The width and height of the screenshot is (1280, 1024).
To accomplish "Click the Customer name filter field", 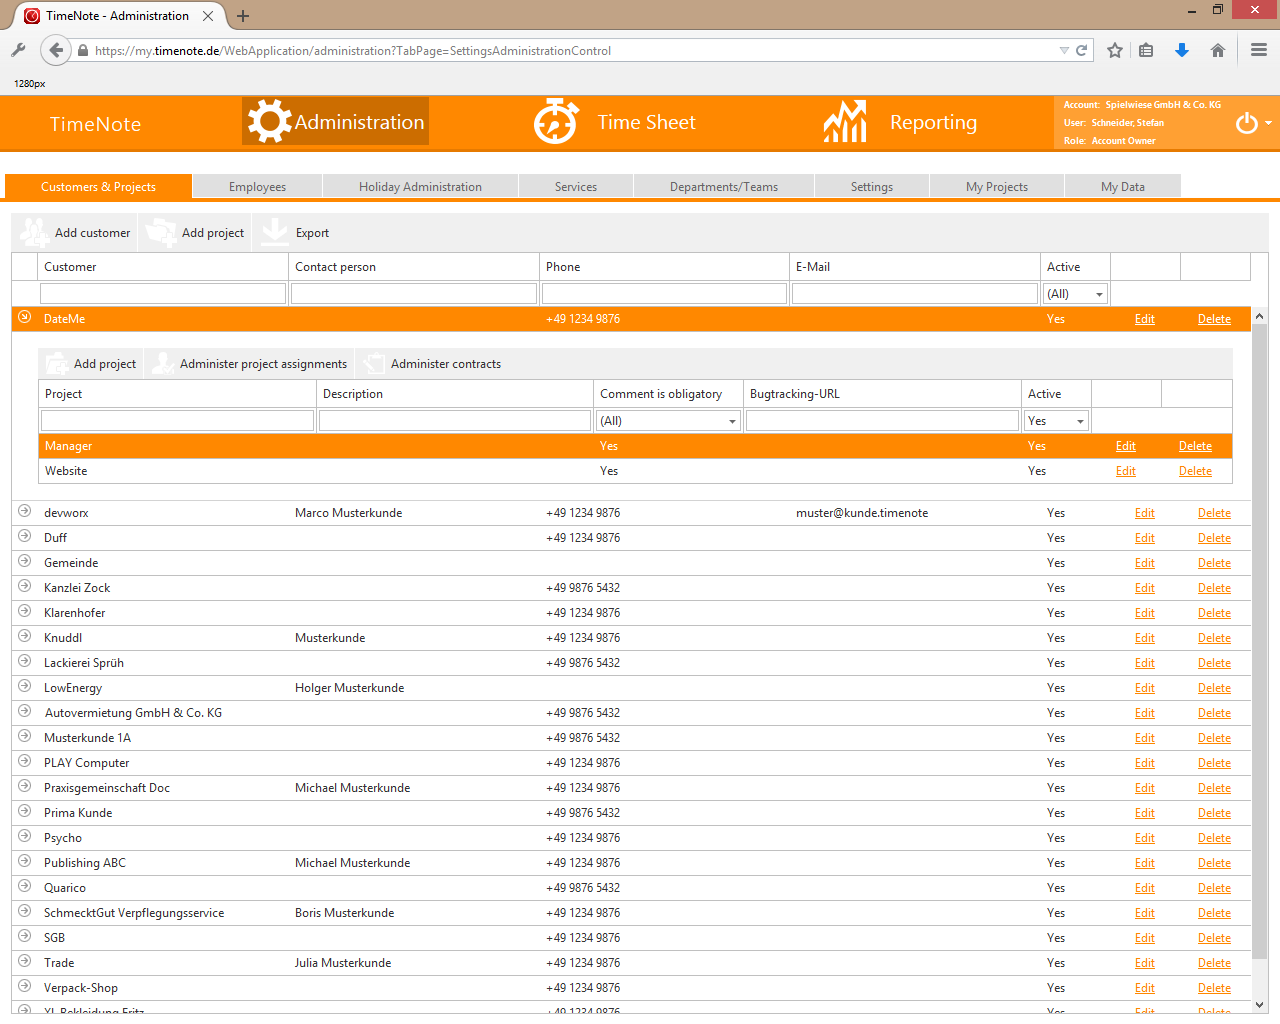I will [x=163, y=294].
